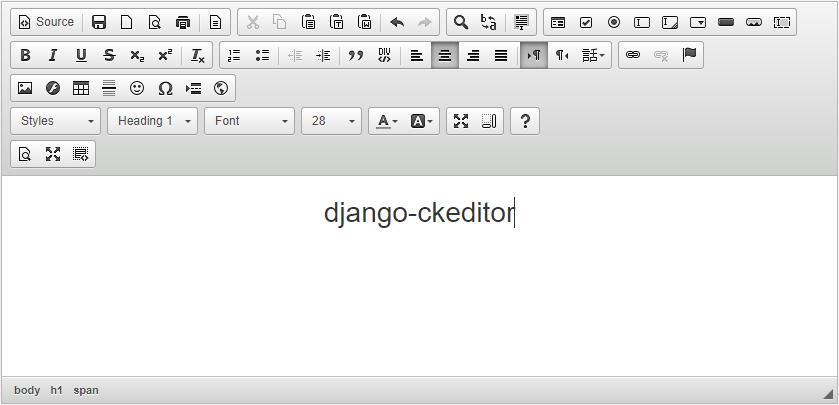Select the h1 element path item

(56, 390)
